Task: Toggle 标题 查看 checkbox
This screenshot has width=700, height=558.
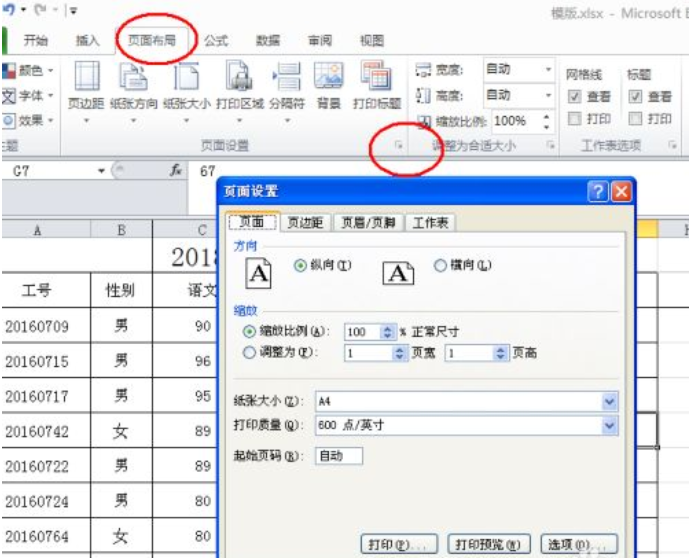Action: coord(635,96)
